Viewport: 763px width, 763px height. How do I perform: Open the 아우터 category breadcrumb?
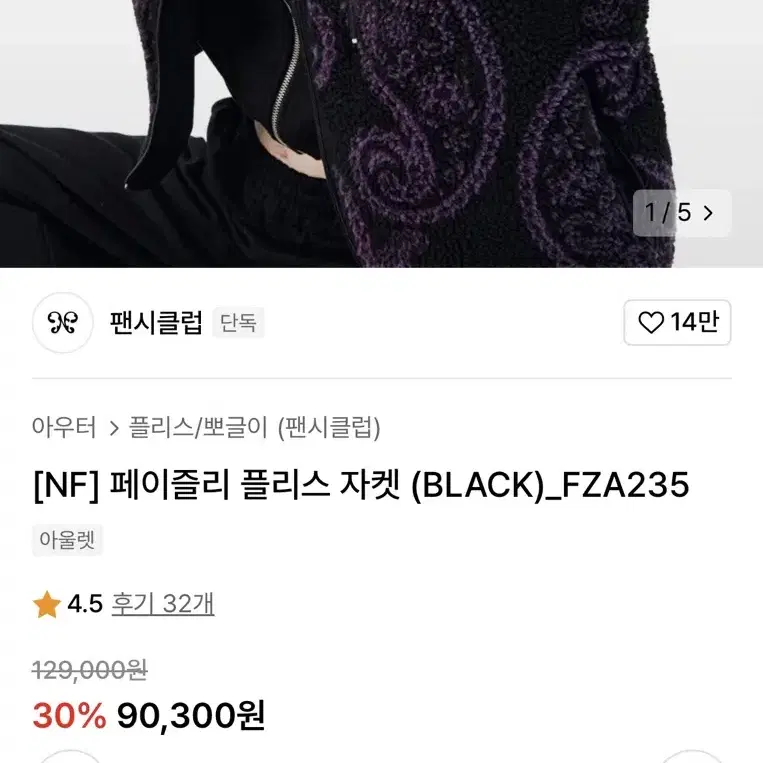(64, 427)
